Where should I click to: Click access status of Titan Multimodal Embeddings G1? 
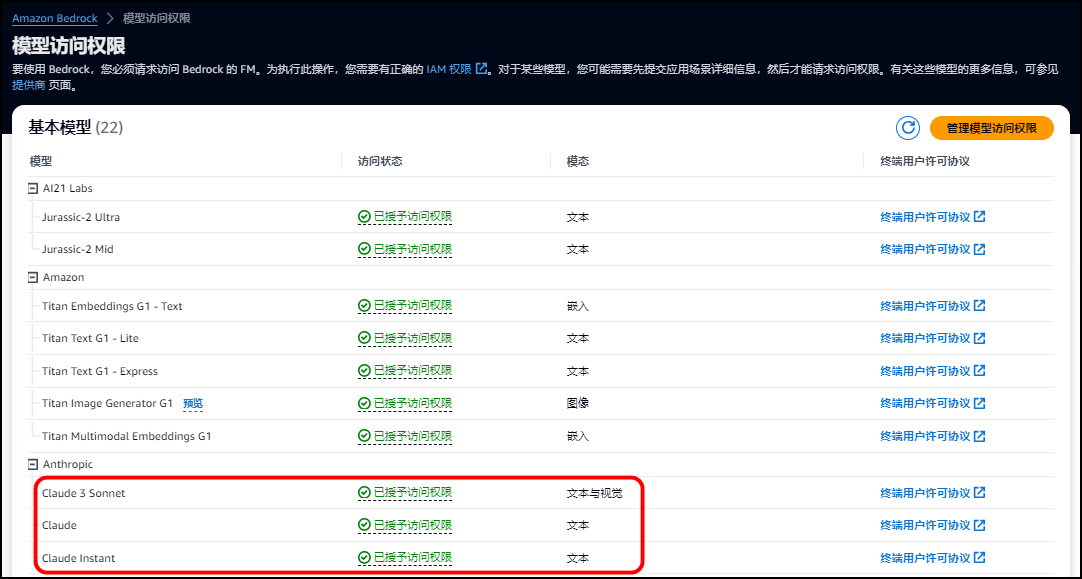(x=405, y=436)
